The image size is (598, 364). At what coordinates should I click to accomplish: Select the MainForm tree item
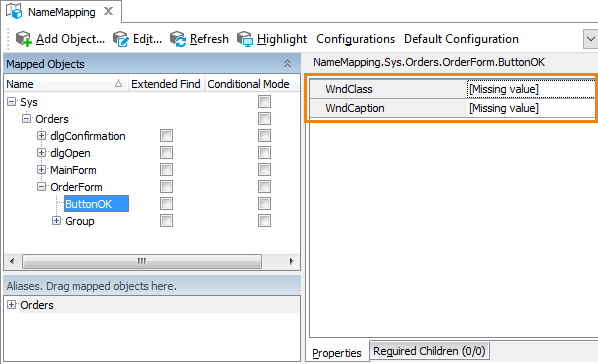click(73, 170)
